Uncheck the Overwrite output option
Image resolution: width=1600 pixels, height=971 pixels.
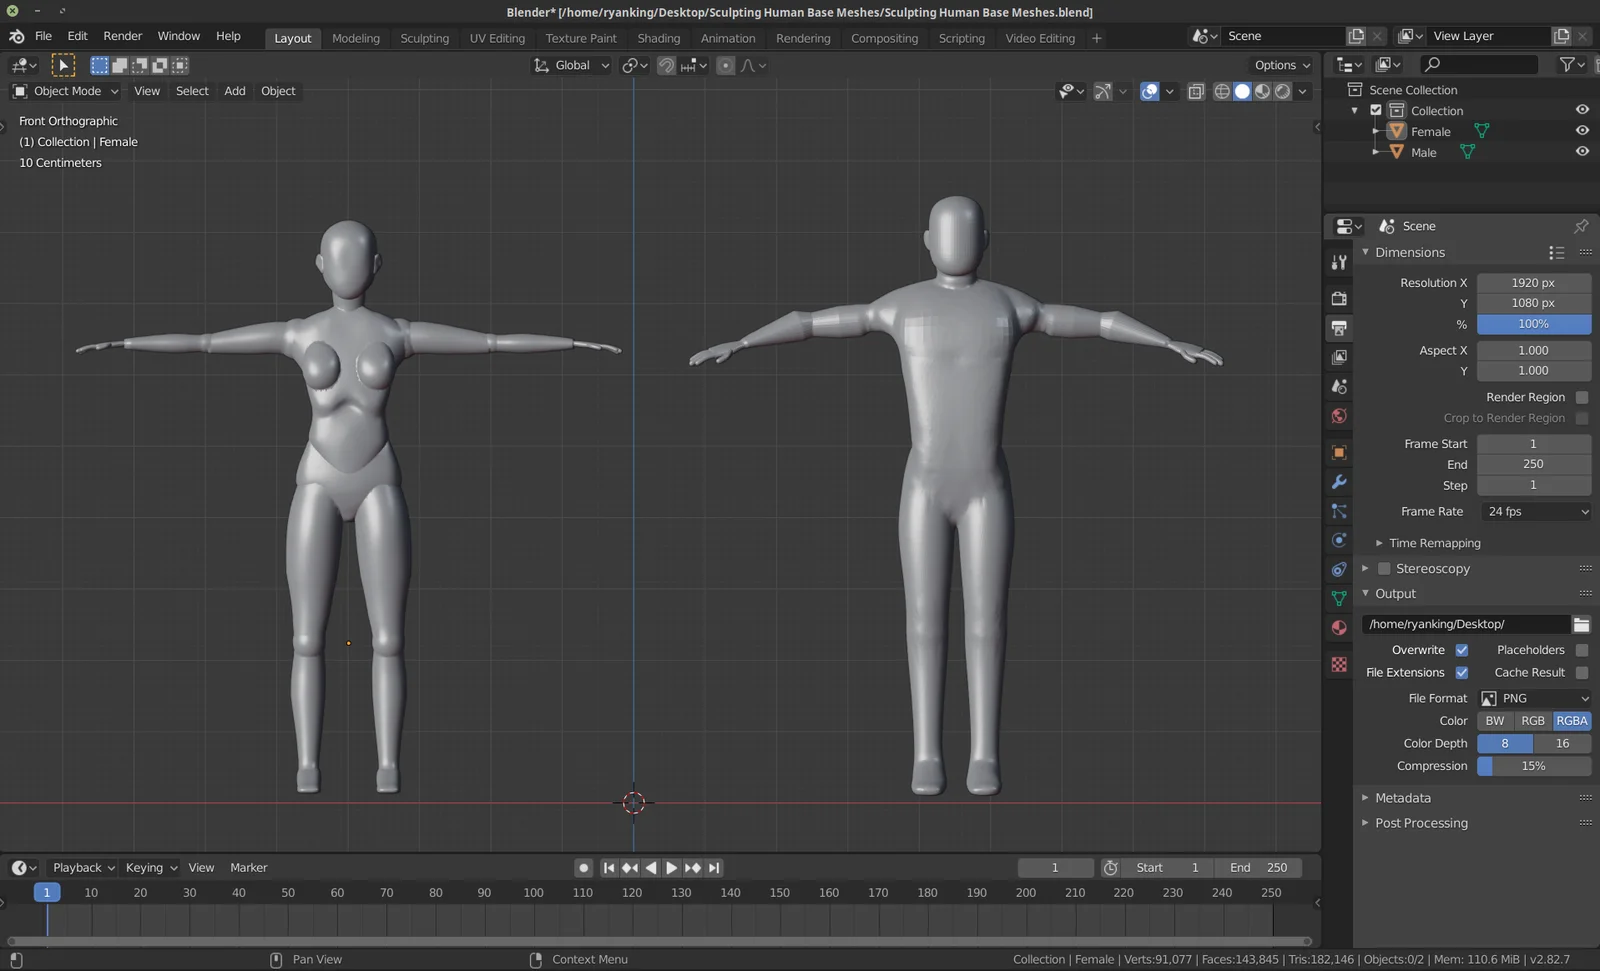(1461, 649)
